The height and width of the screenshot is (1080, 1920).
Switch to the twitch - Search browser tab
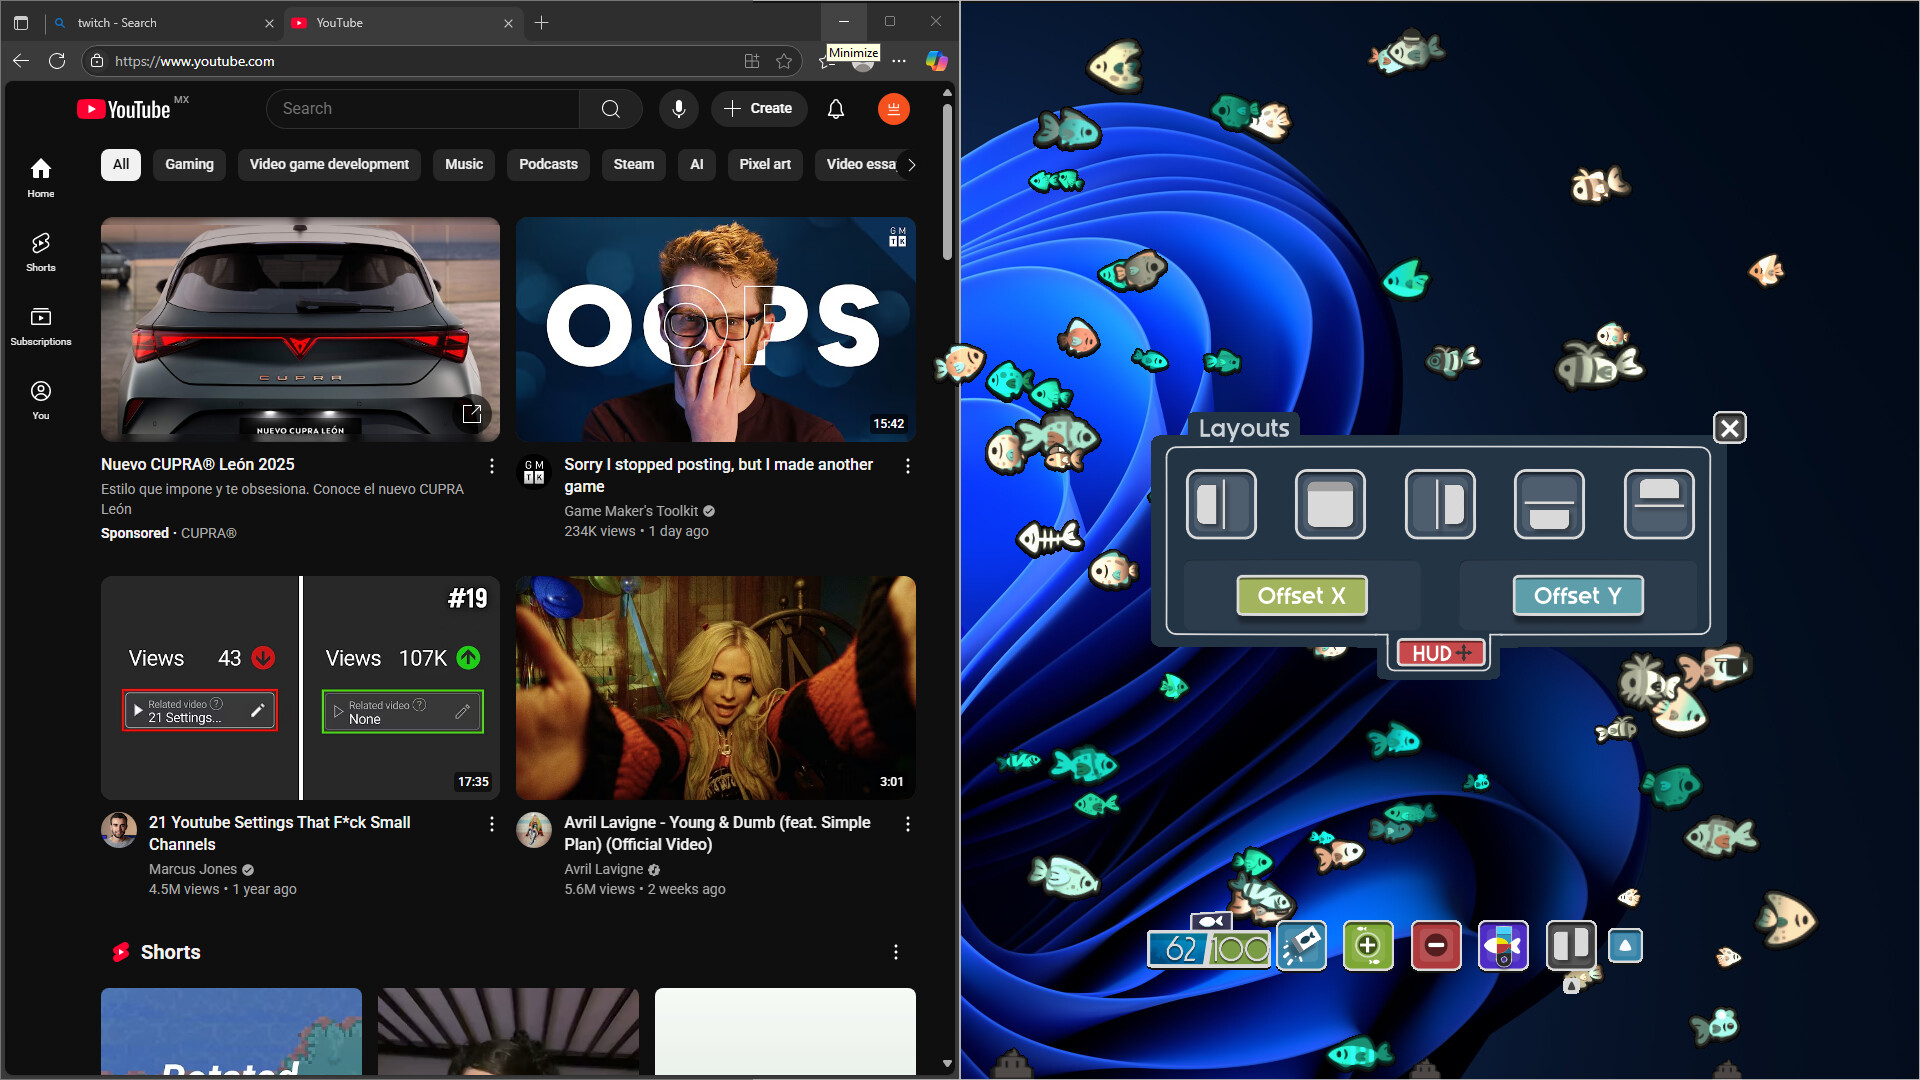(160, 22)
